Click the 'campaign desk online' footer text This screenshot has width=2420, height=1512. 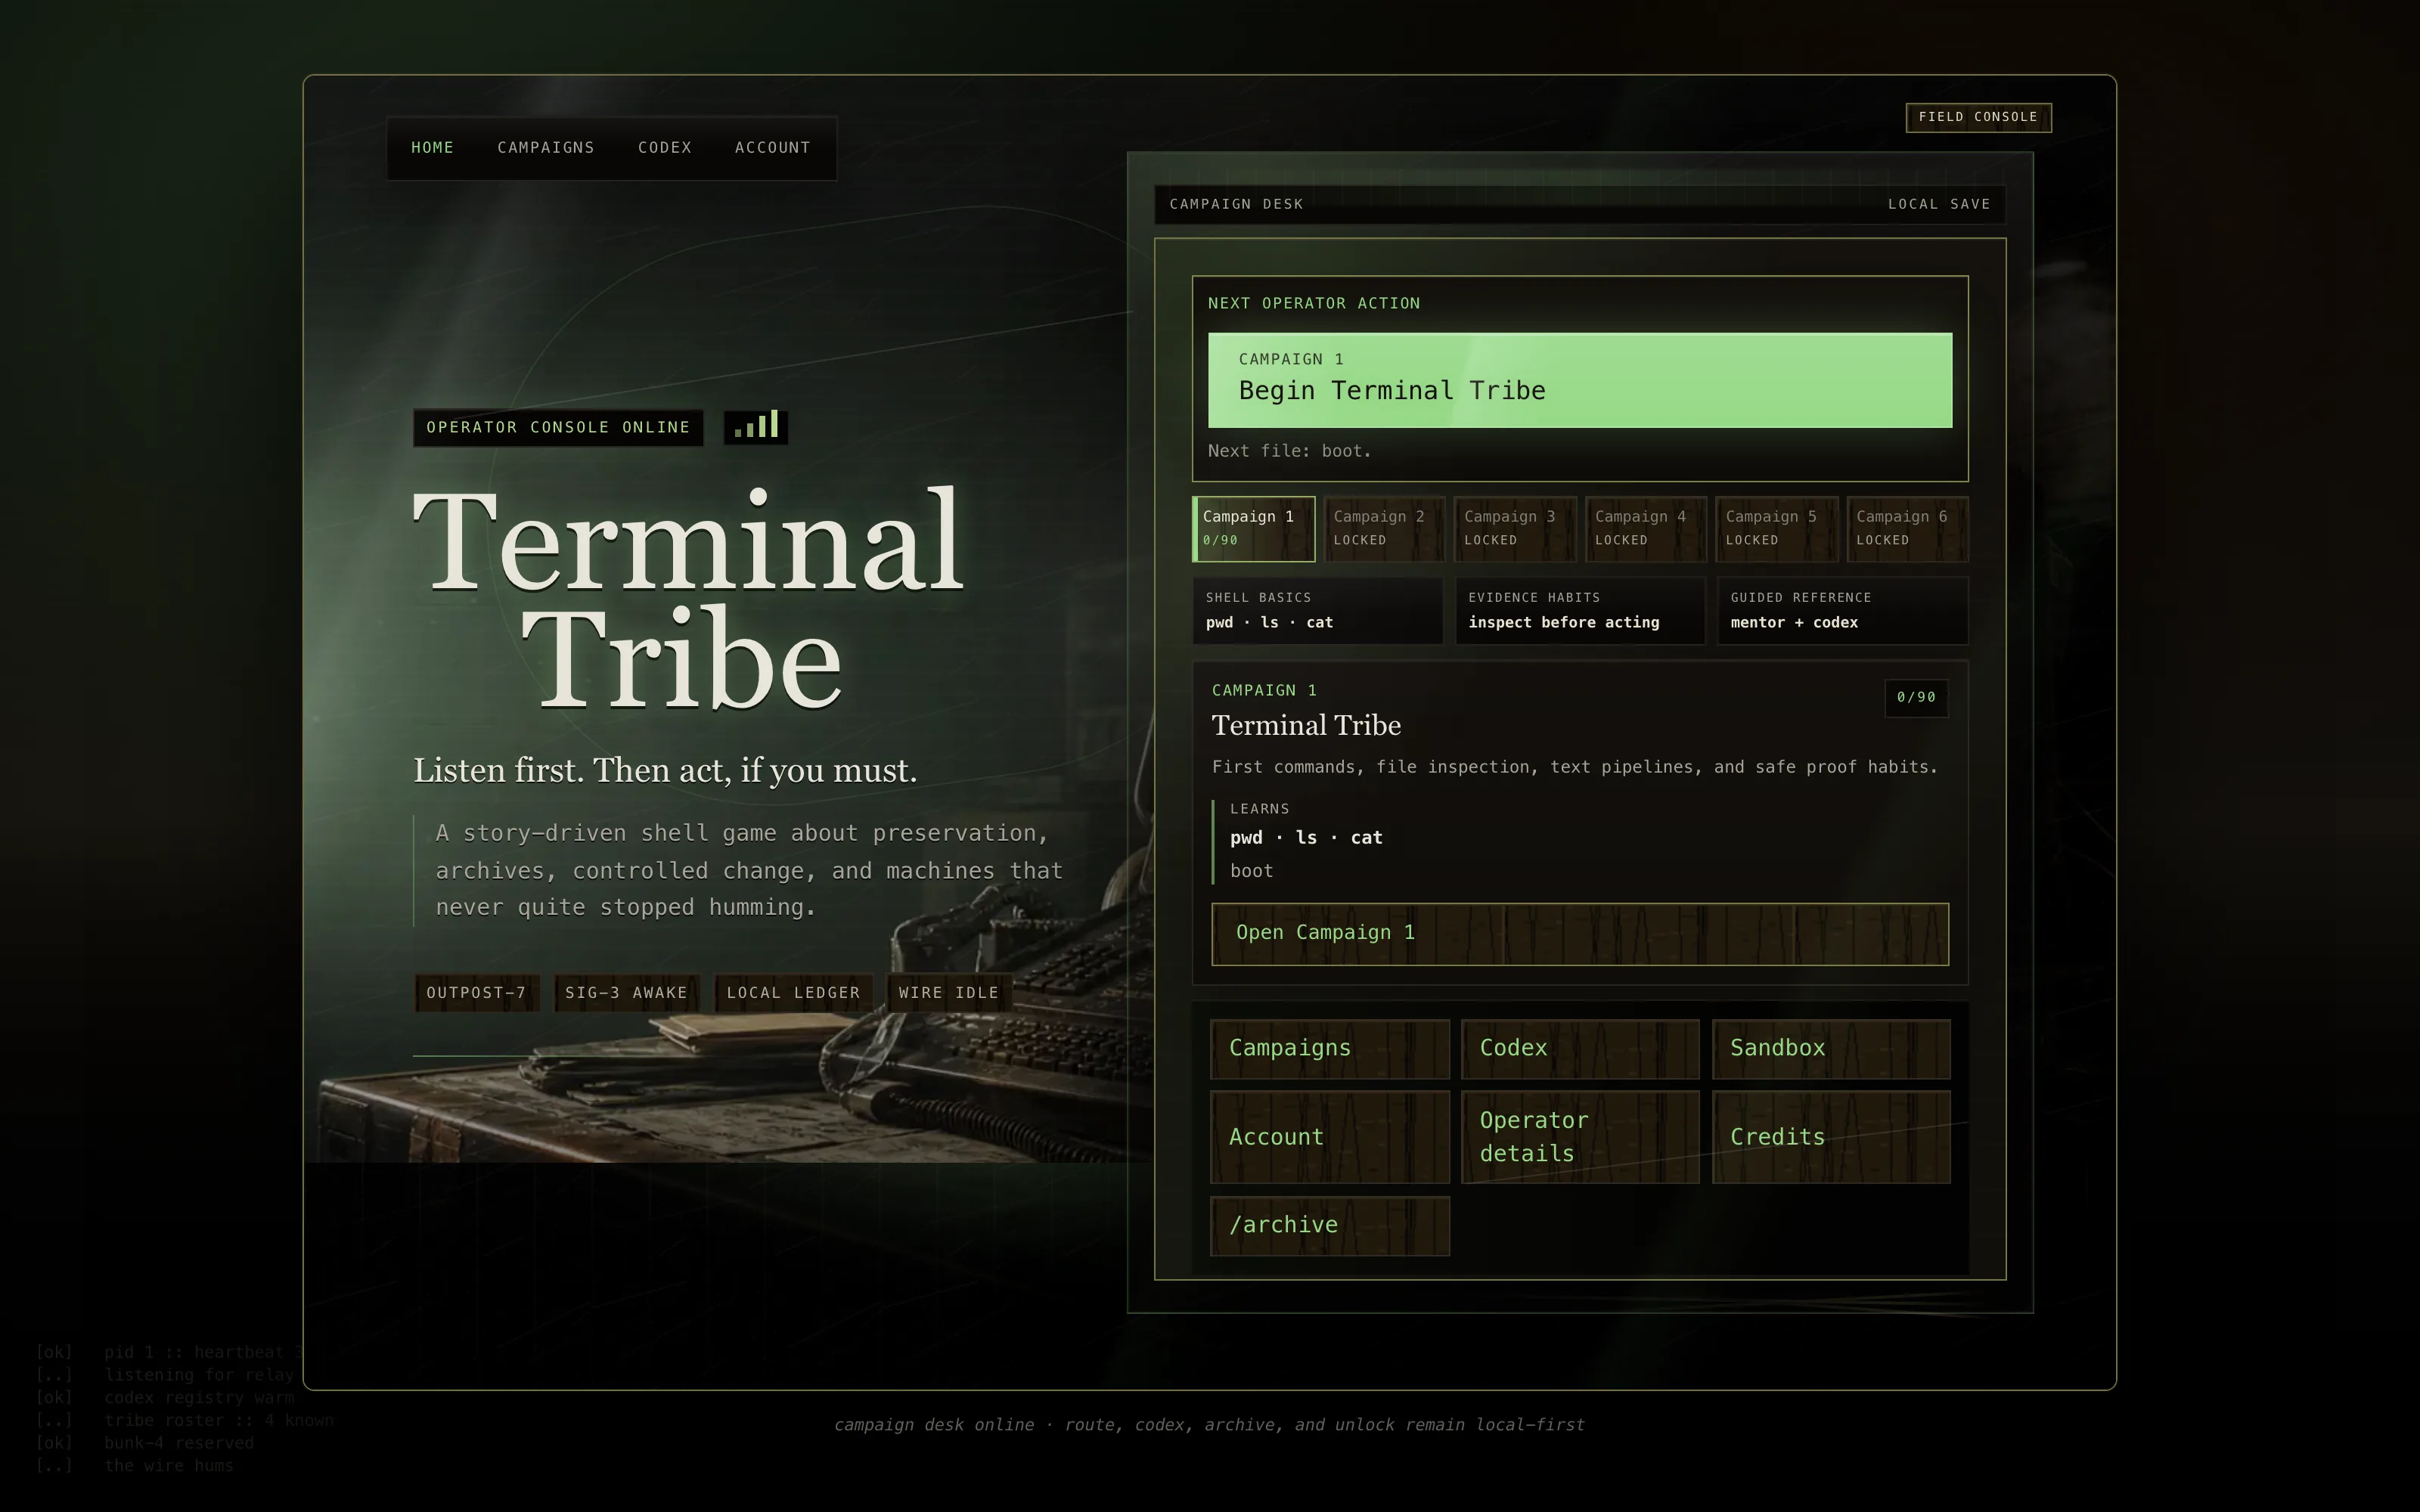(1209, 1425)
